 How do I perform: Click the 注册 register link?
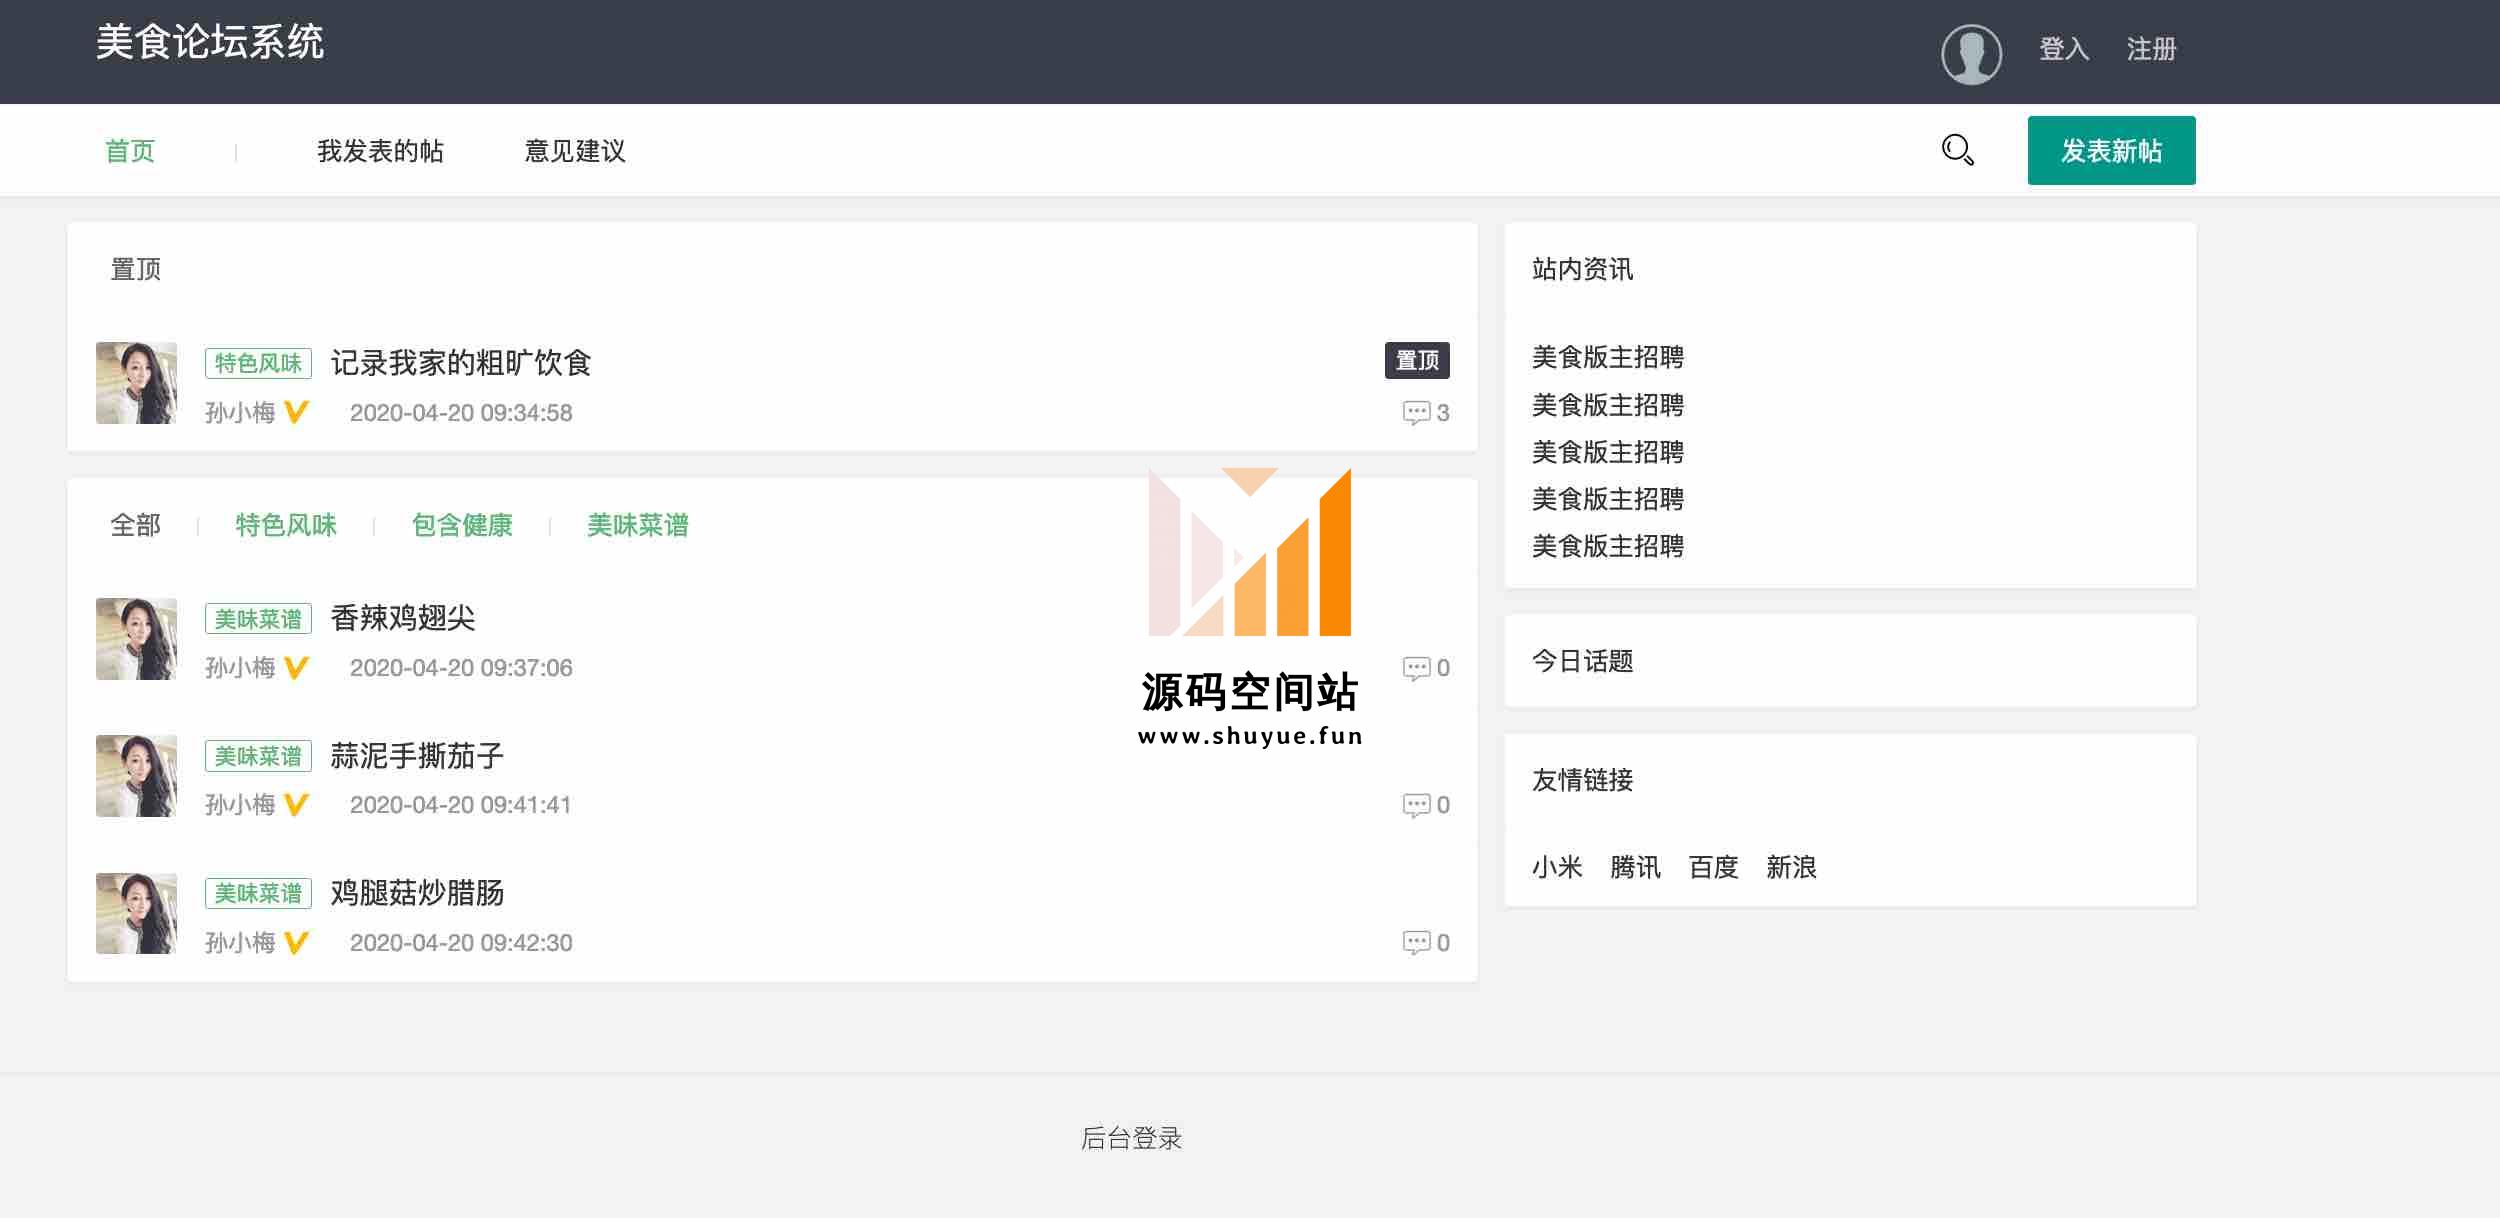click(2151, 49)
